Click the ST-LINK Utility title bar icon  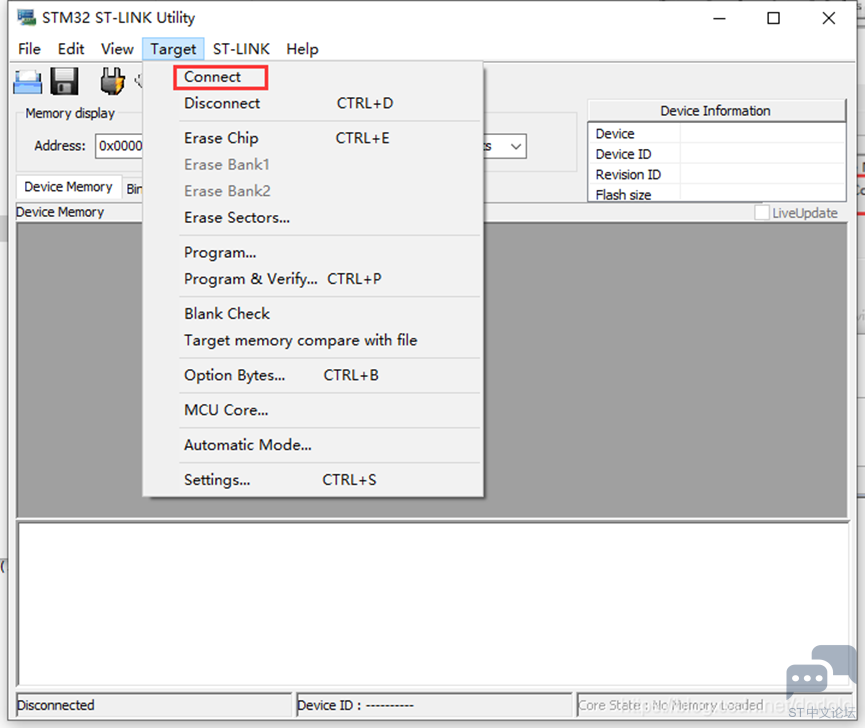pyautogui.click(x=26, y=18)
